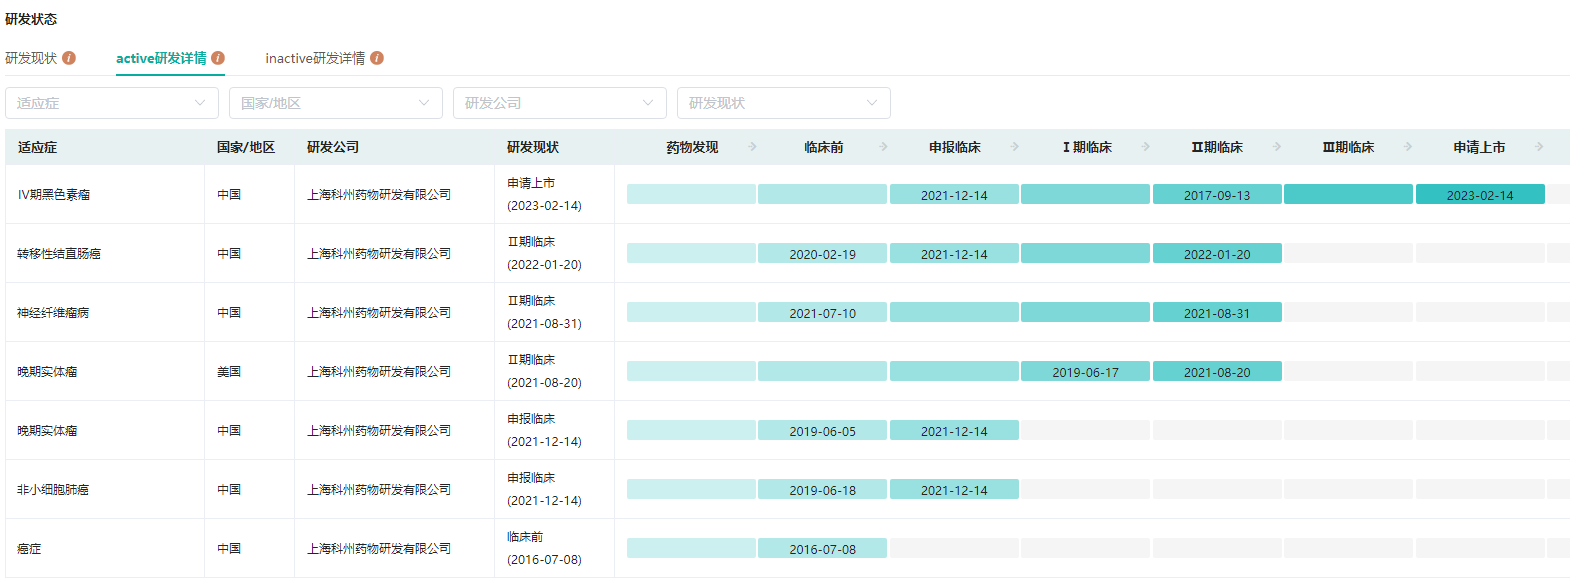Viewport: 1570px width, 581px height.
Task: Click info icon beside active研发详情 tab
Action: 218,58
